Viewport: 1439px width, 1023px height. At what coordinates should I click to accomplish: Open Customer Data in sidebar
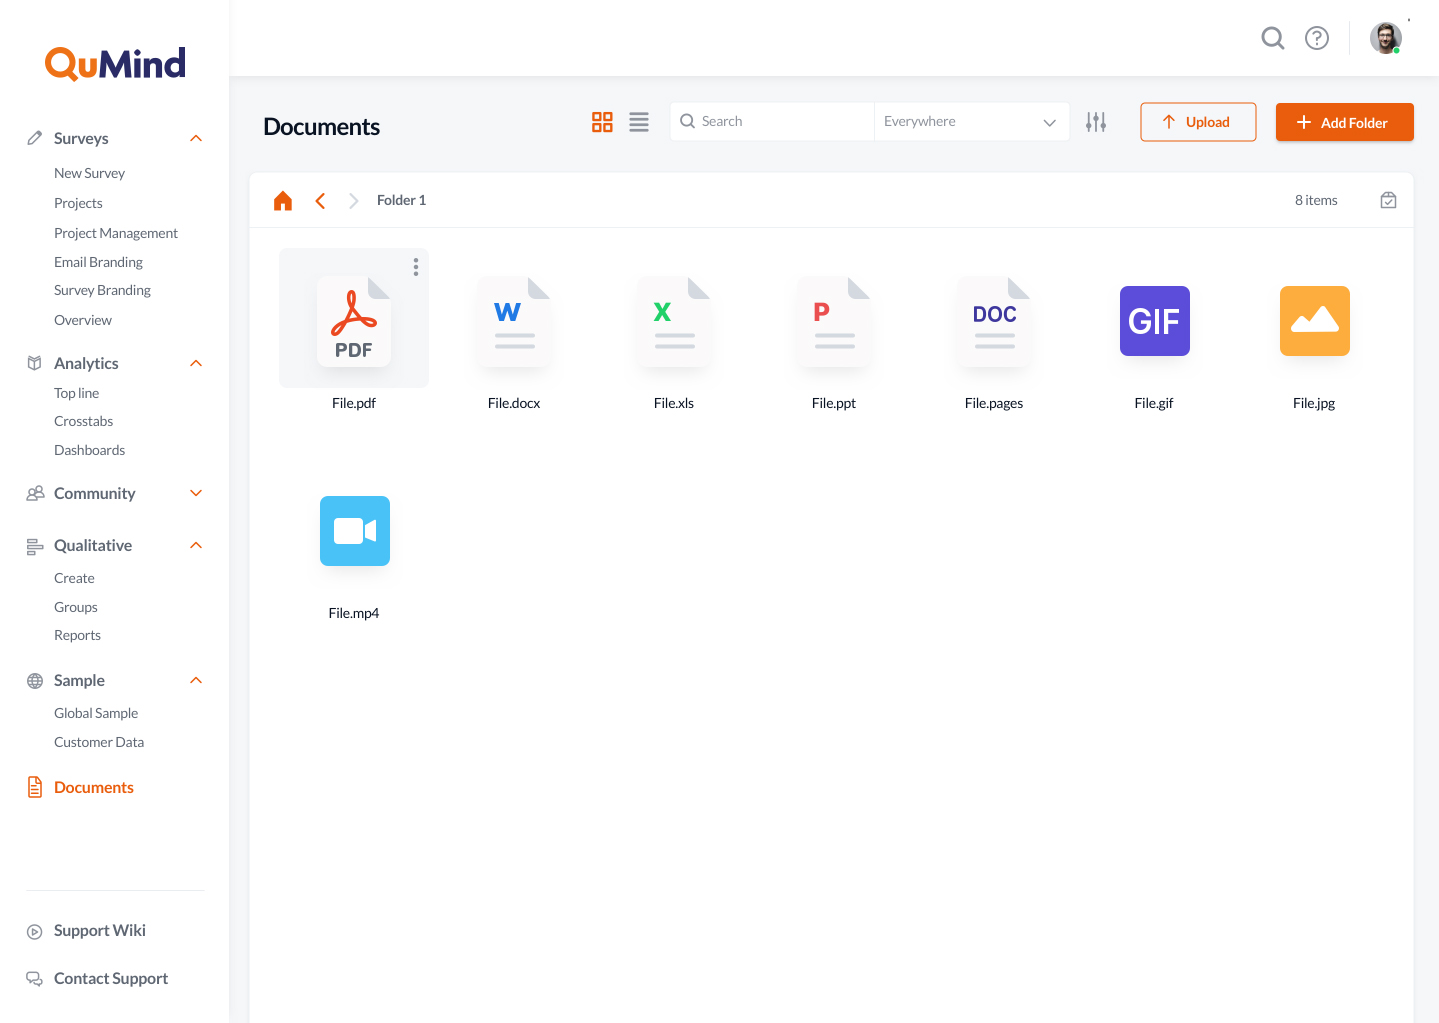tap(99, 742)
